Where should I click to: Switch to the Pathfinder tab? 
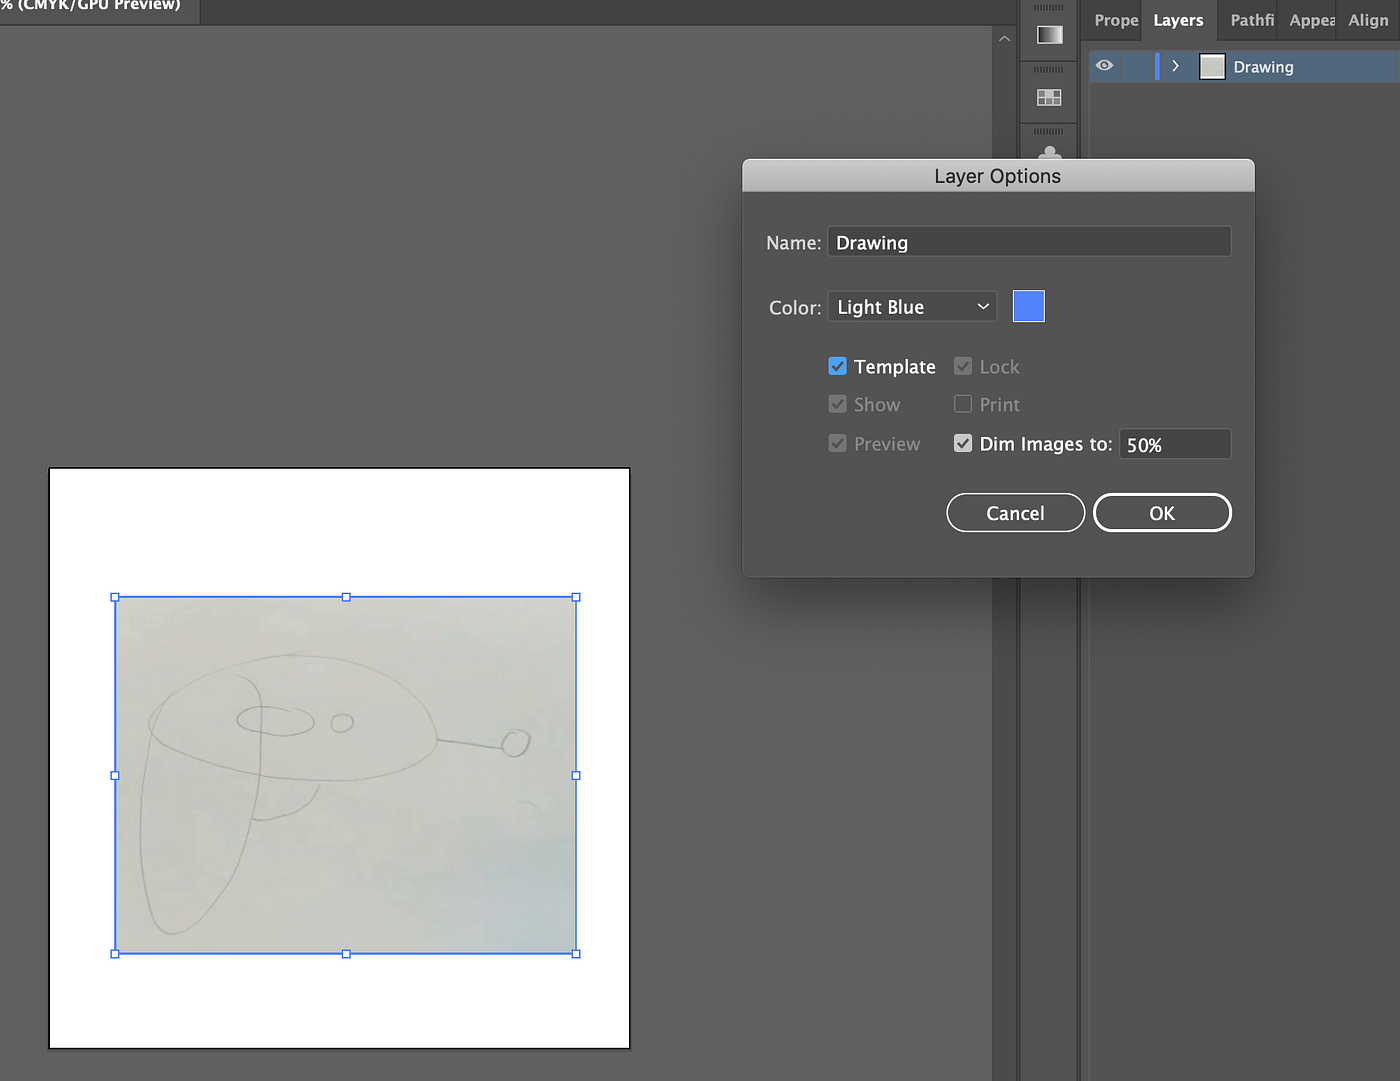click(1251, 20)
